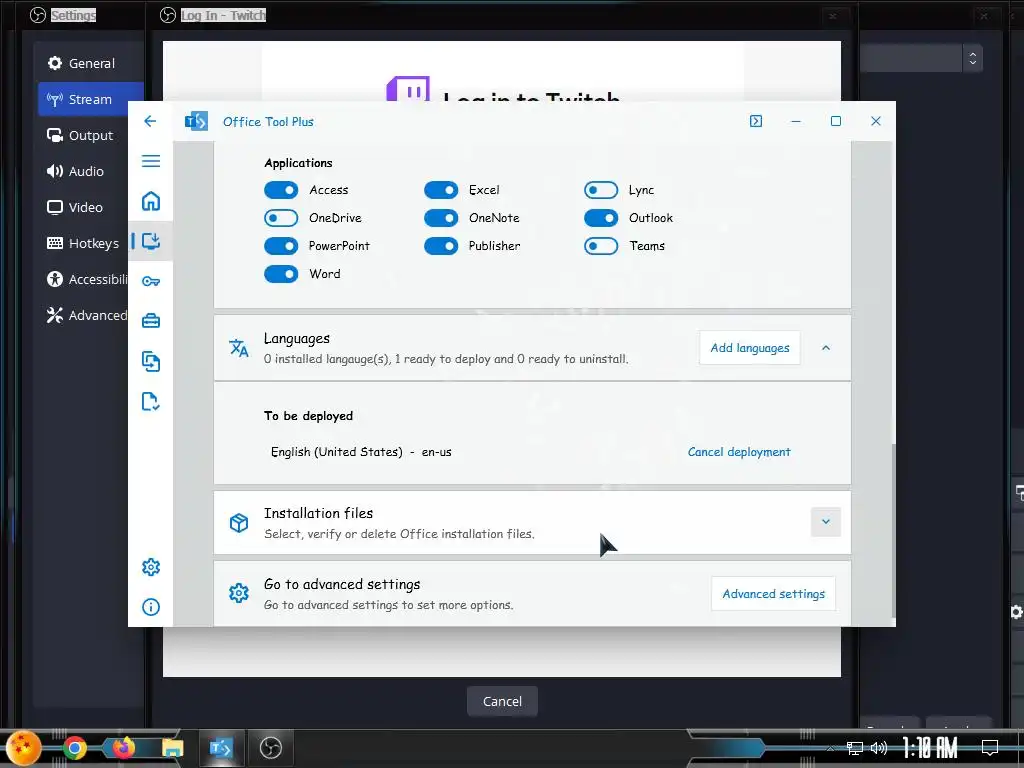Open Output tab in OBS Settings
This screenshot has width=1024, height=768.
91,135
